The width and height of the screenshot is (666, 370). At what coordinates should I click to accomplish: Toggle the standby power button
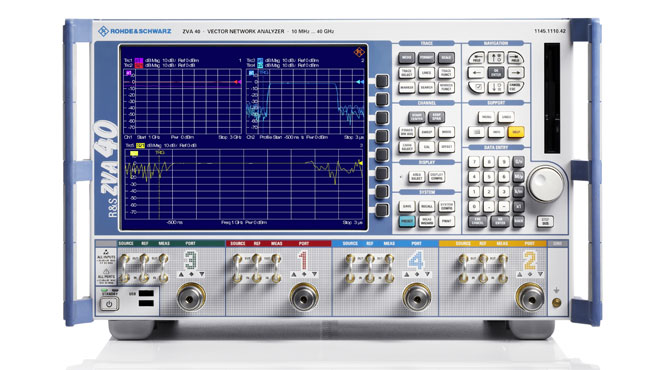click(109, 304)
